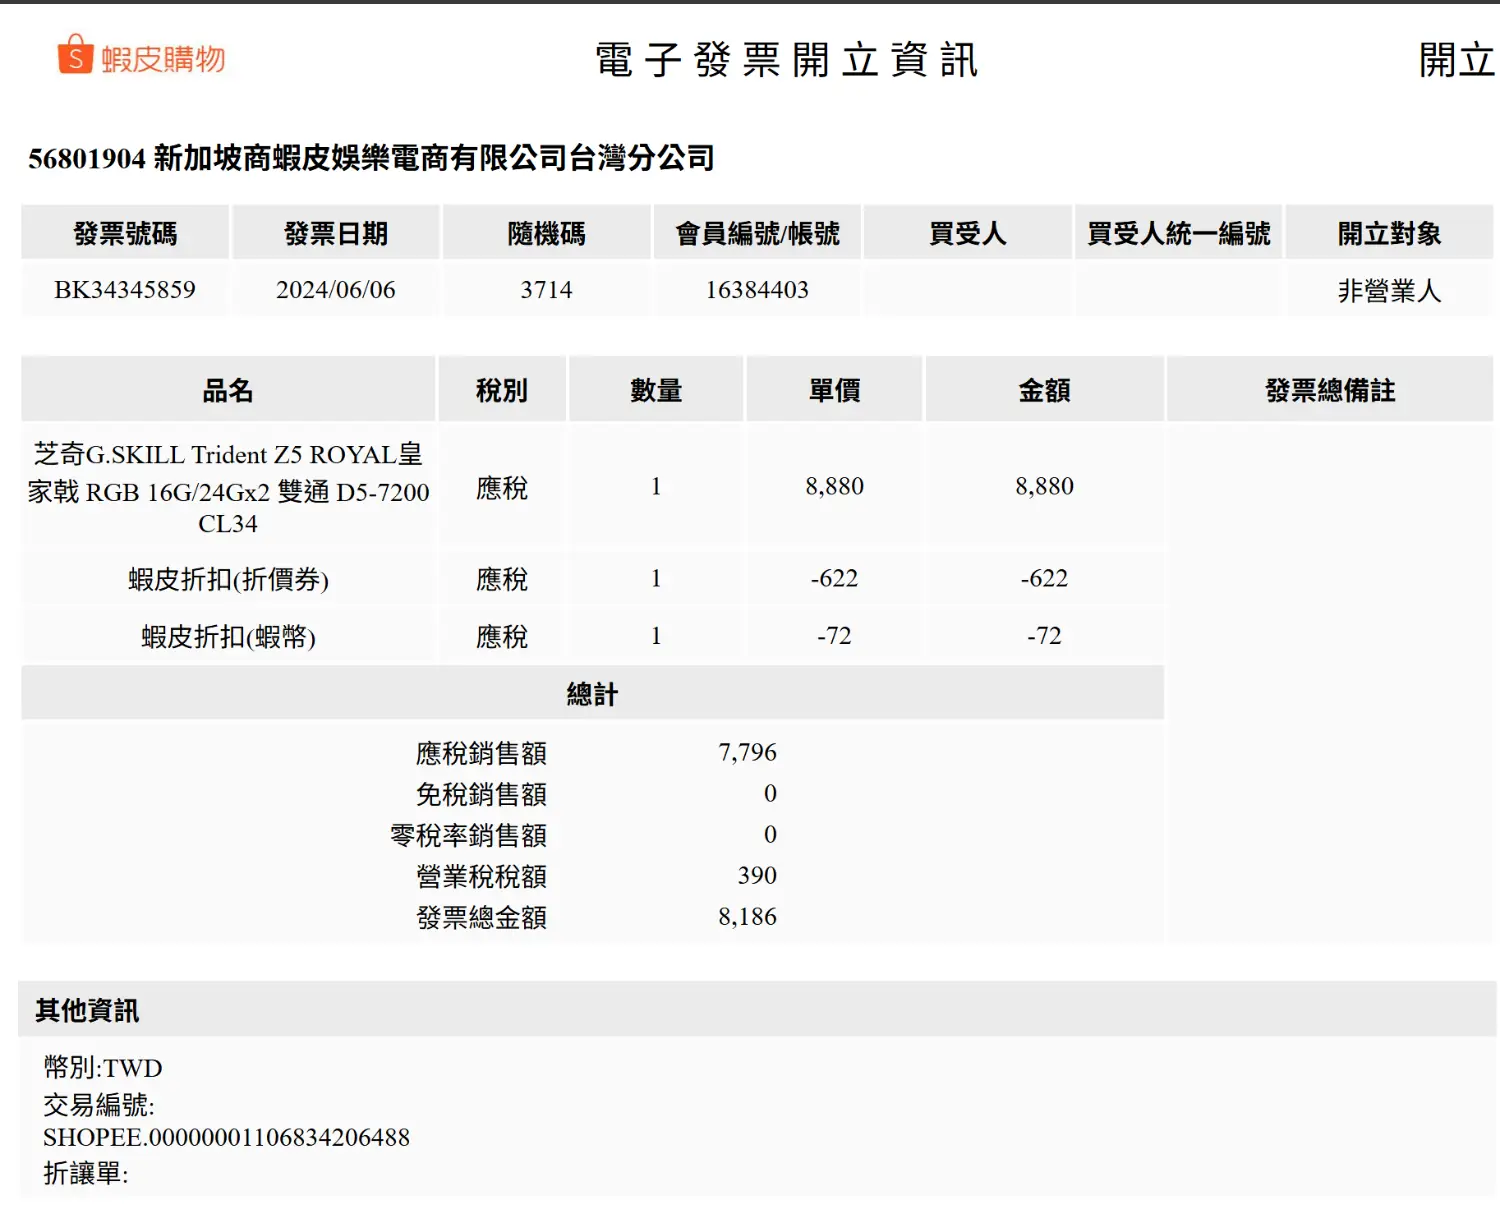Select member number 16384403

coord(757,290)
